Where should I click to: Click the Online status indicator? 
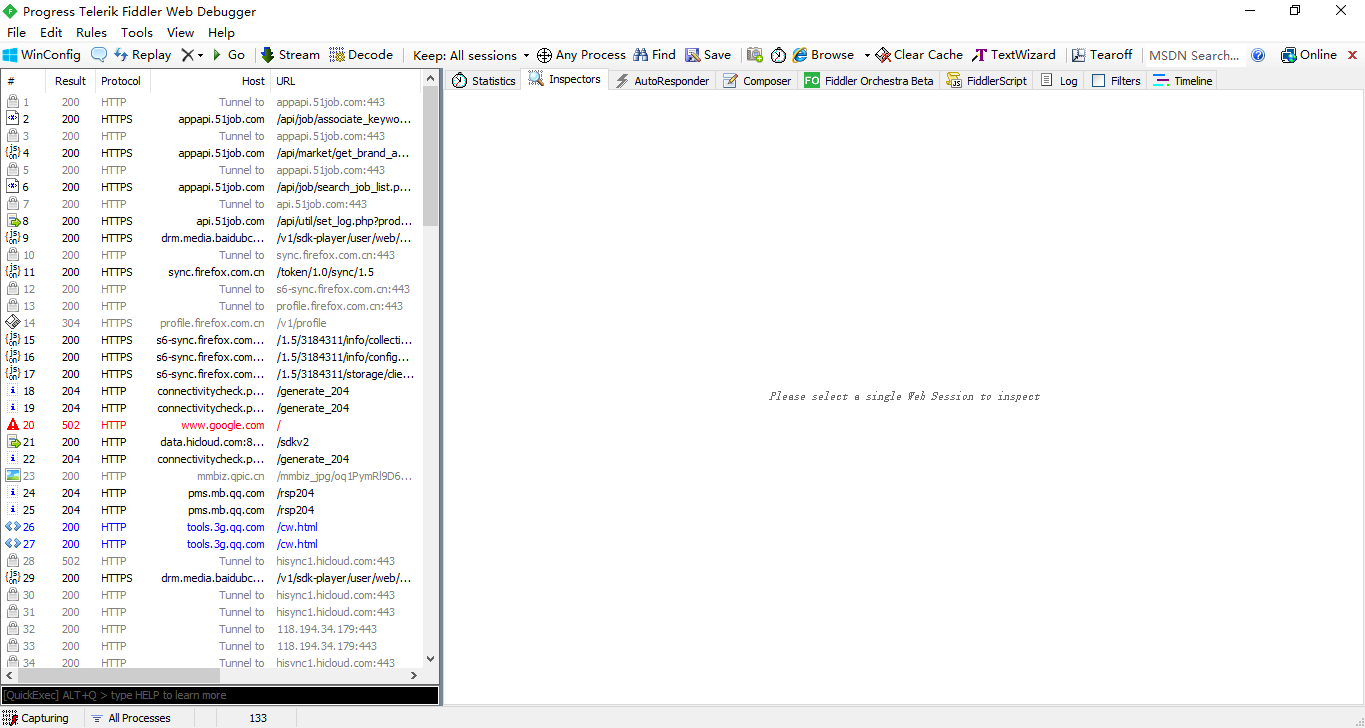(1309, 55)
